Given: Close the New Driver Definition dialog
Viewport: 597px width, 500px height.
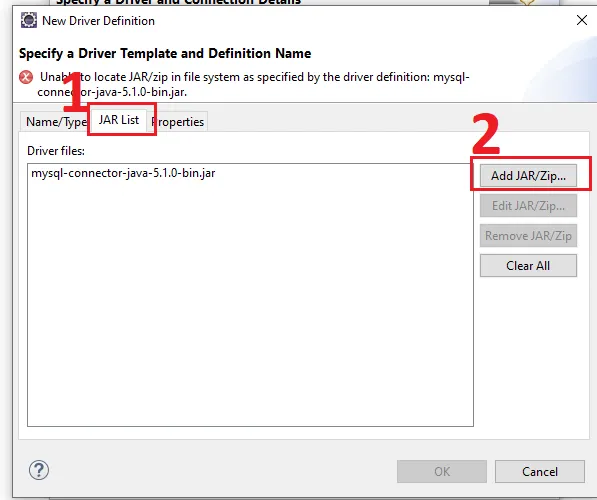Looking at the screenshot, I should (581, 20).
